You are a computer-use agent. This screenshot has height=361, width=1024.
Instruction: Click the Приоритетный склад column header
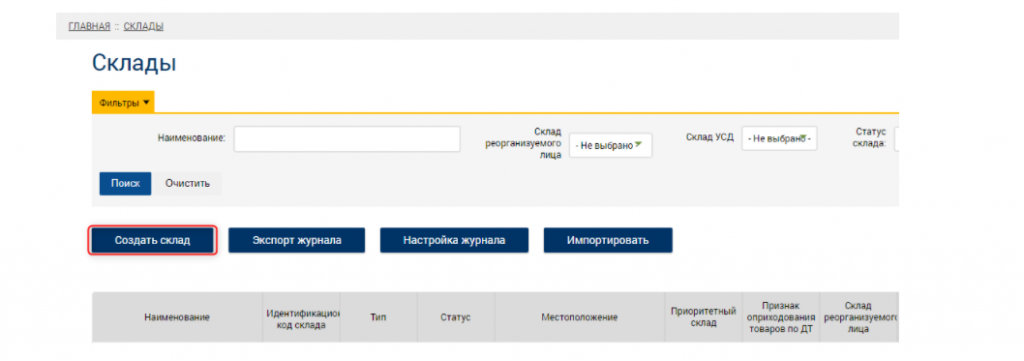(703, 317)
